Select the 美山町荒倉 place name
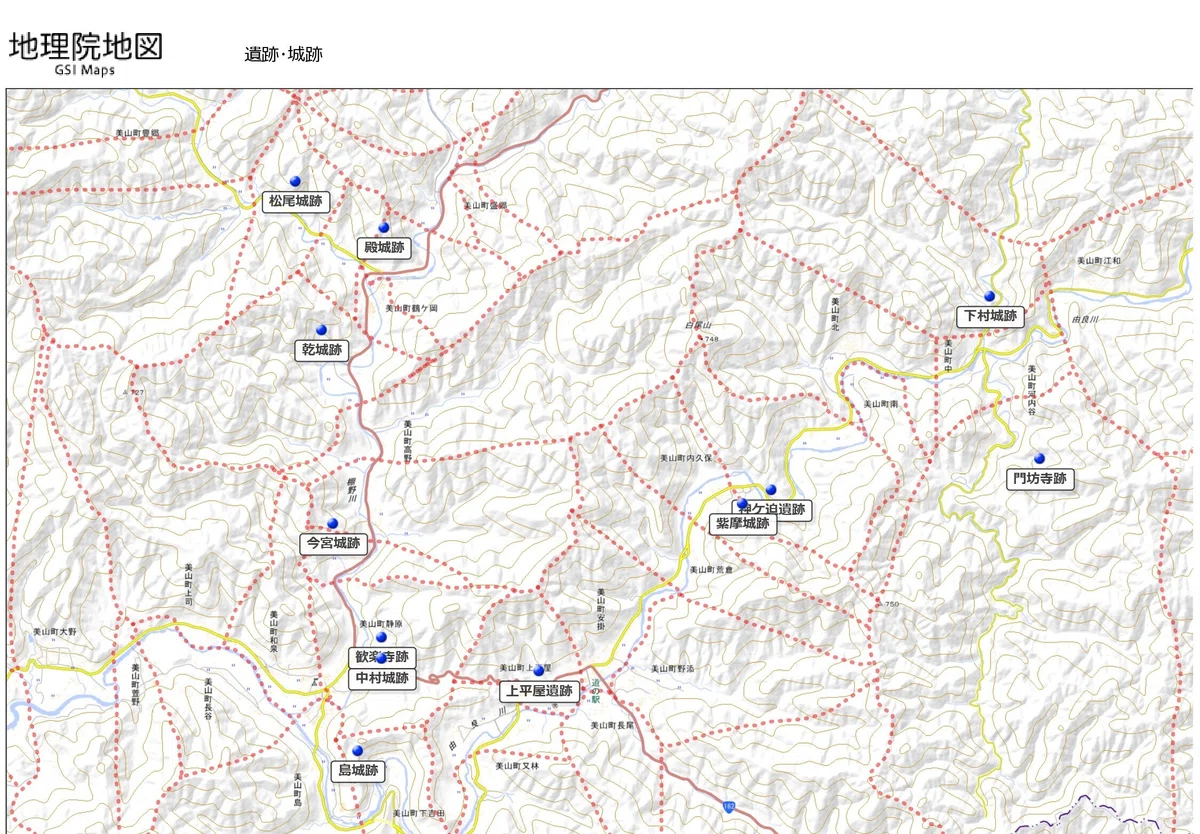This screenshot has height=834, width=1200. click(x=712, y=569)
